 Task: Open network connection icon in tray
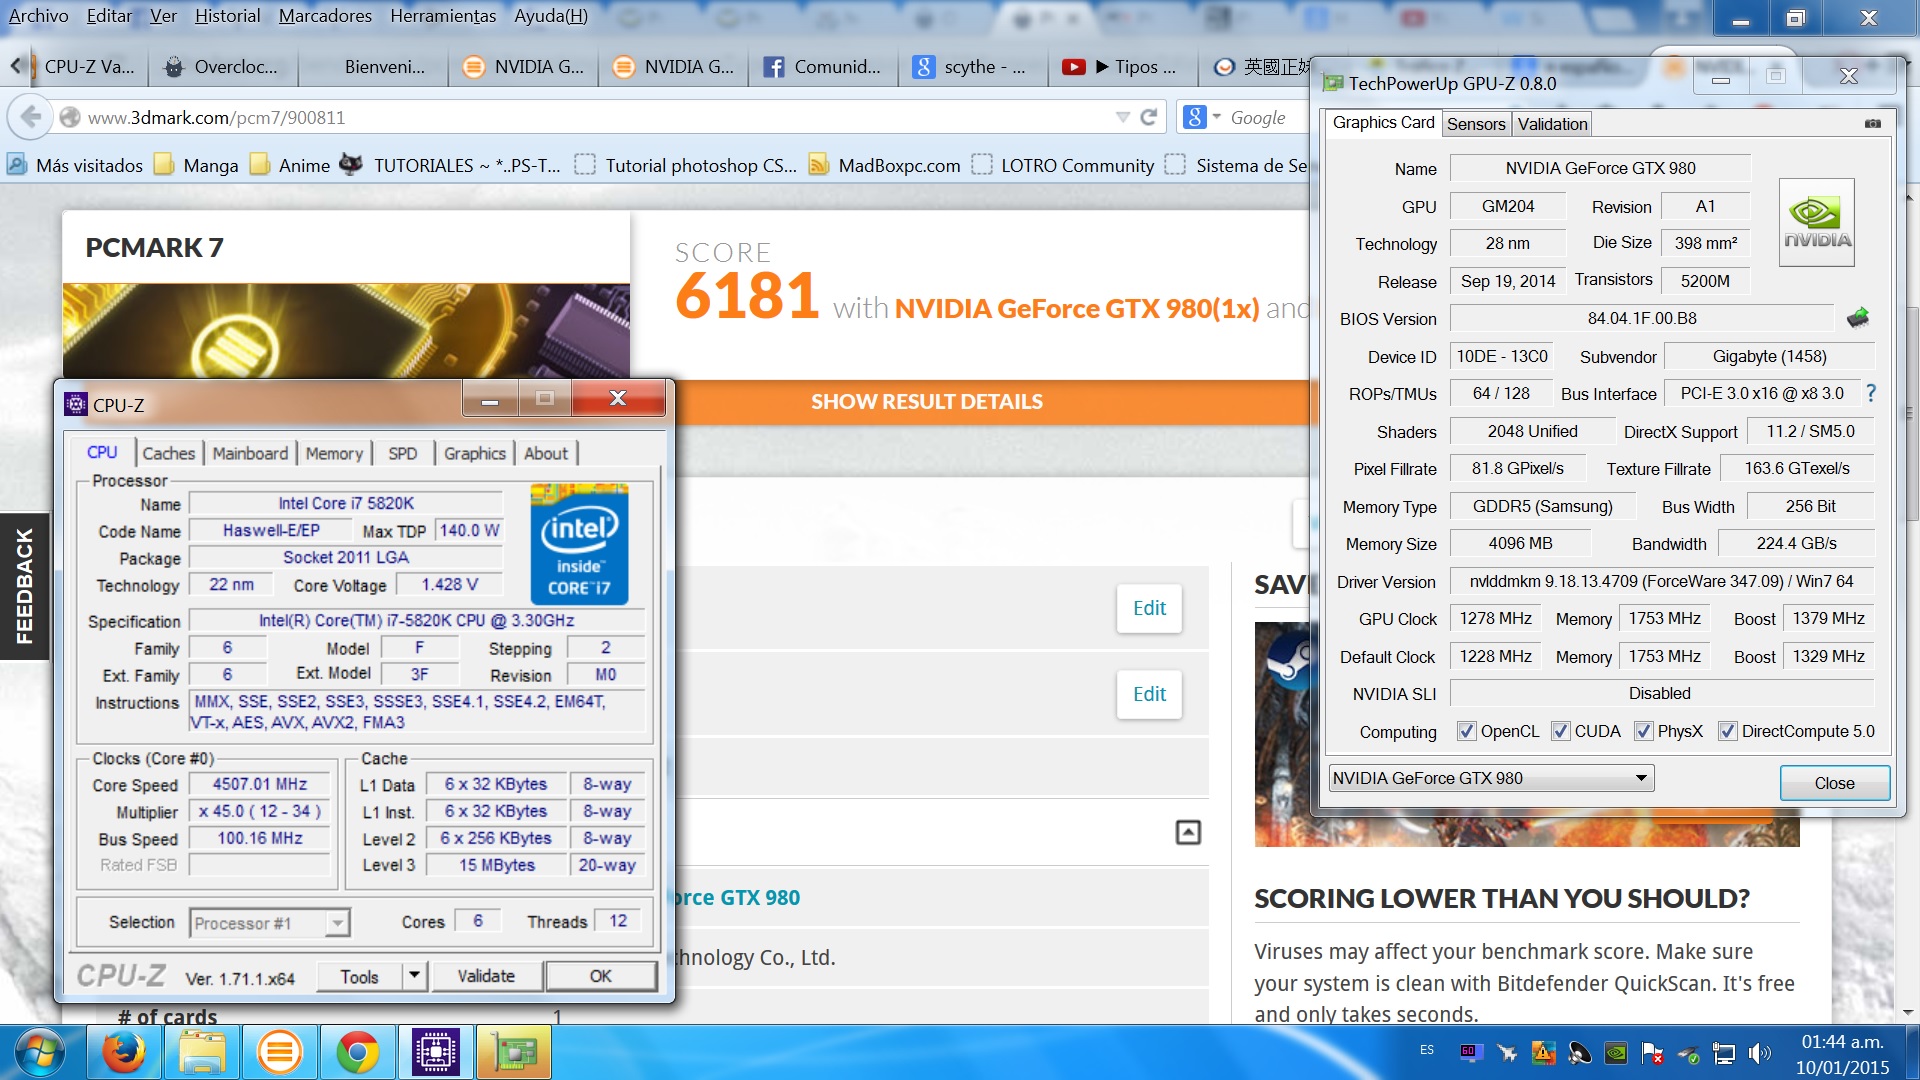[x=1723, y=1052]
